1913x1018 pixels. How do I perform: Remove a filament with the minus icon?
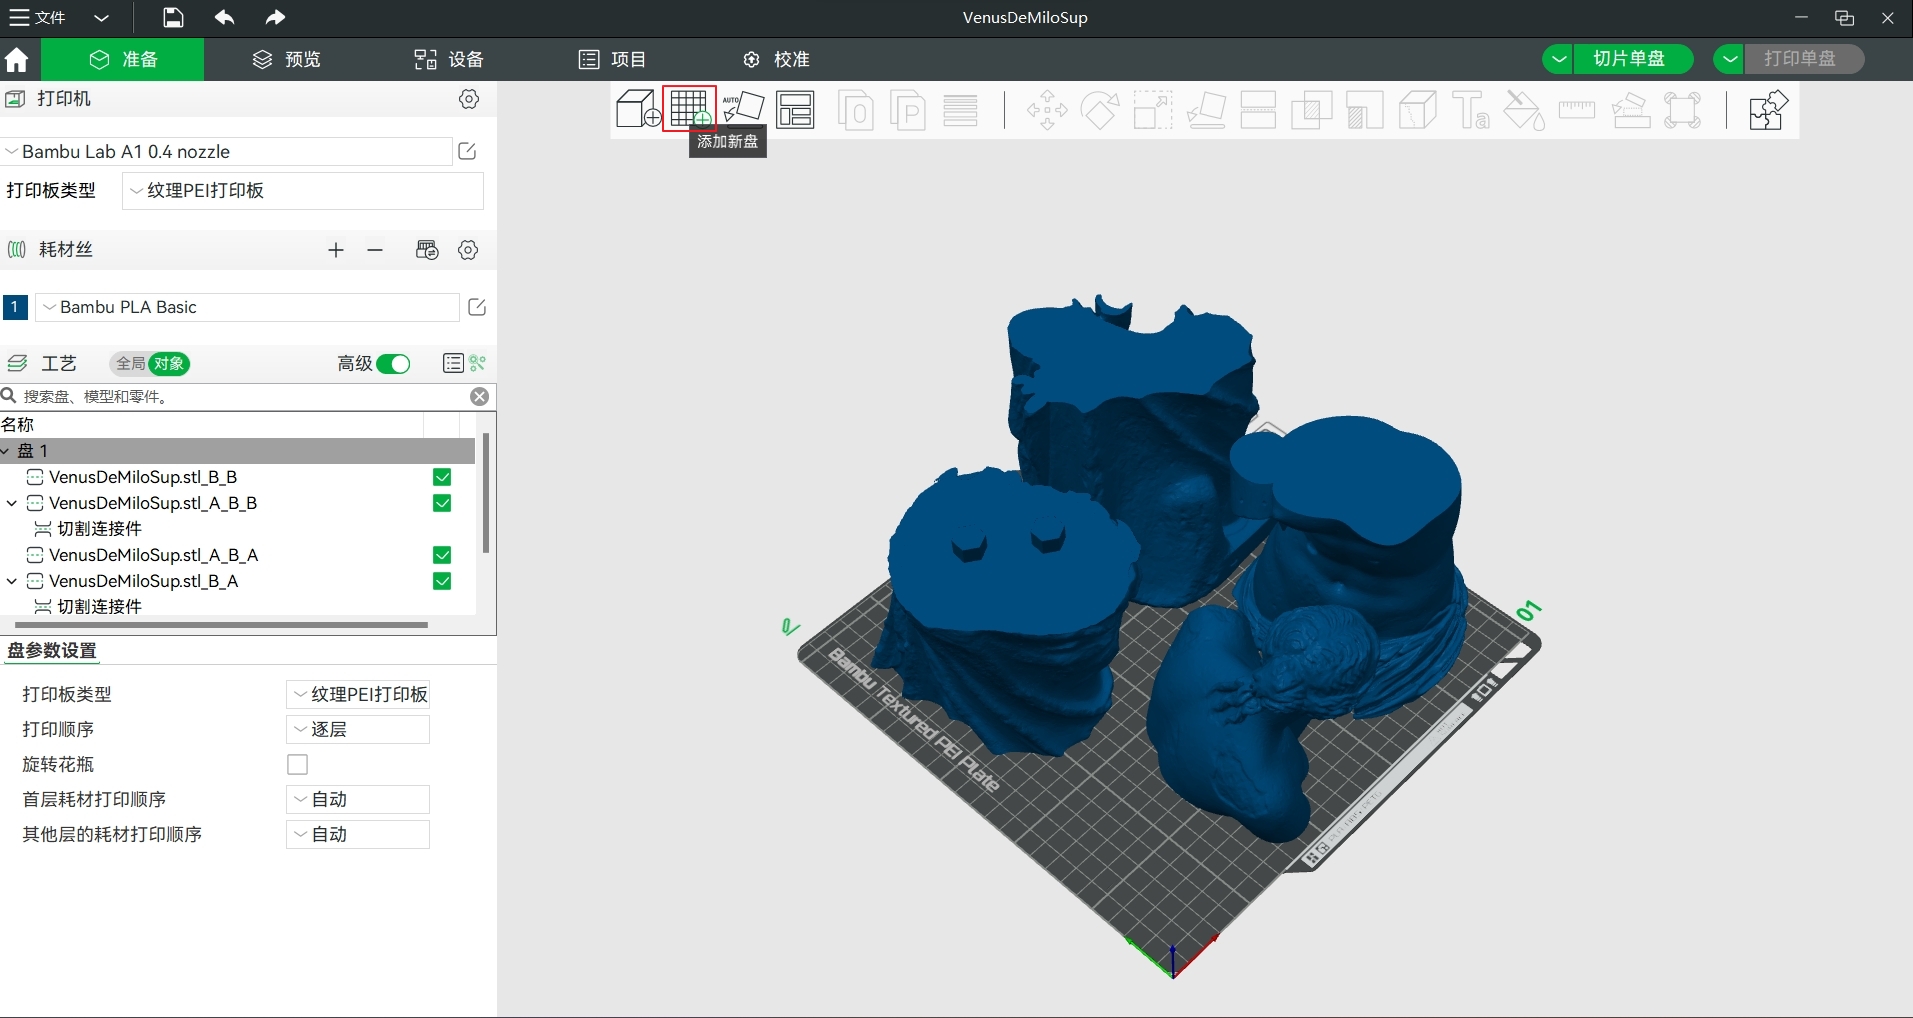click(x=375, y=250)
